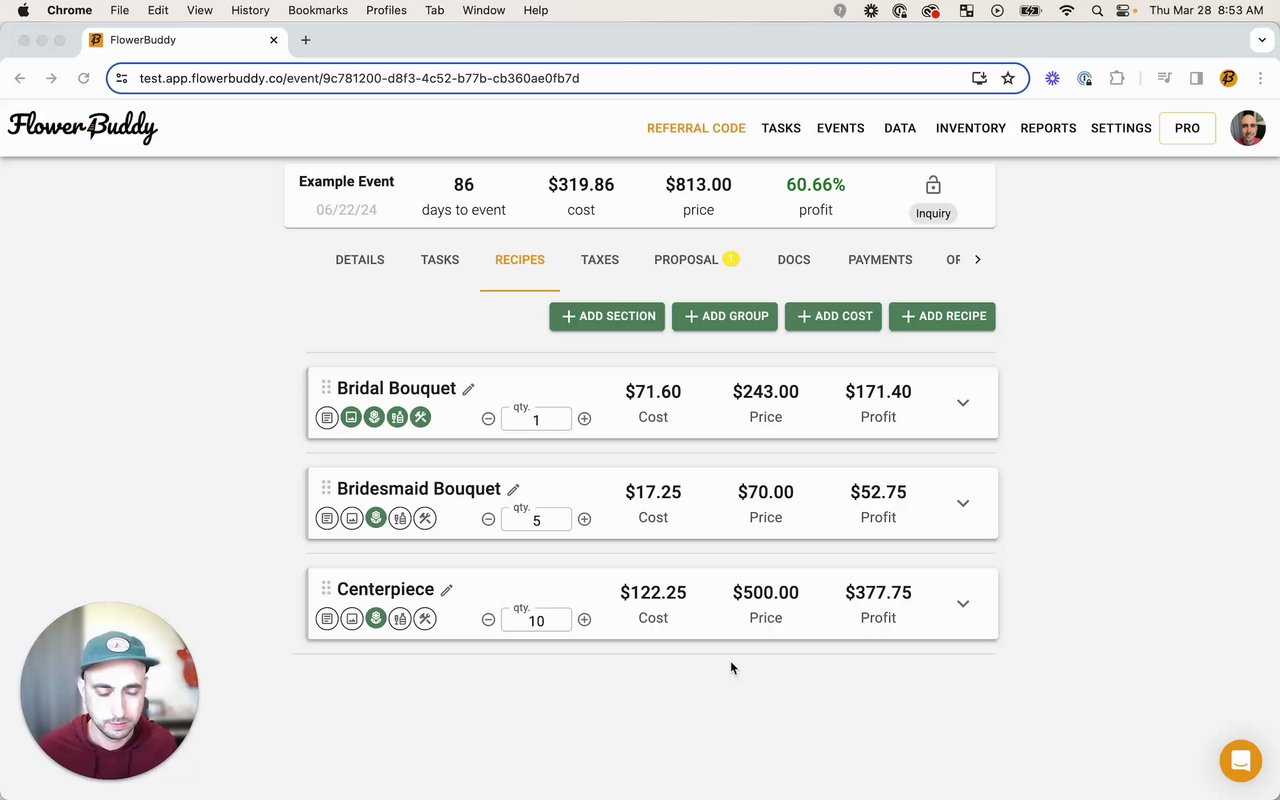Viewport: 1280px width, 800px height.
Task: Open the notes icon on Bridesmaid Bouquet
Action: [327, 518]
